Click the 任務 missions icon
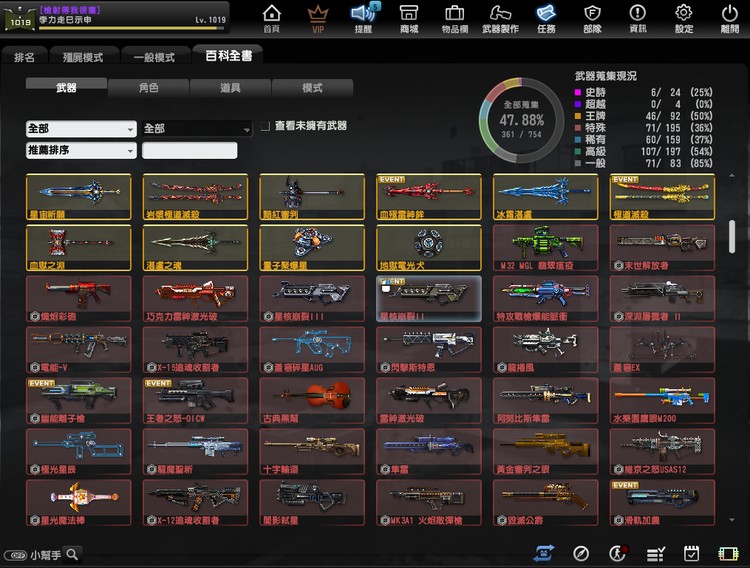The width and height of the screenshot is (750, 568). (546, 17)
